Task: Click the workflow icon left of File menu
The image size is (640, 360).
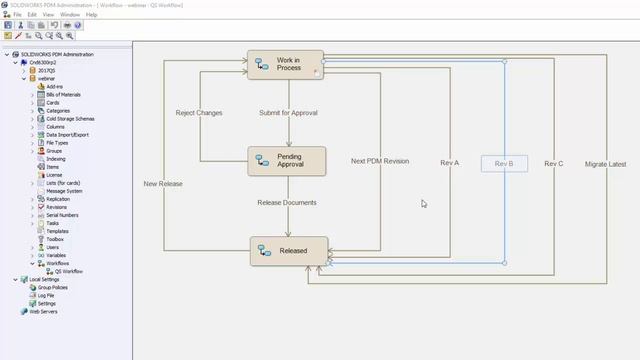Action: (7, 14)
